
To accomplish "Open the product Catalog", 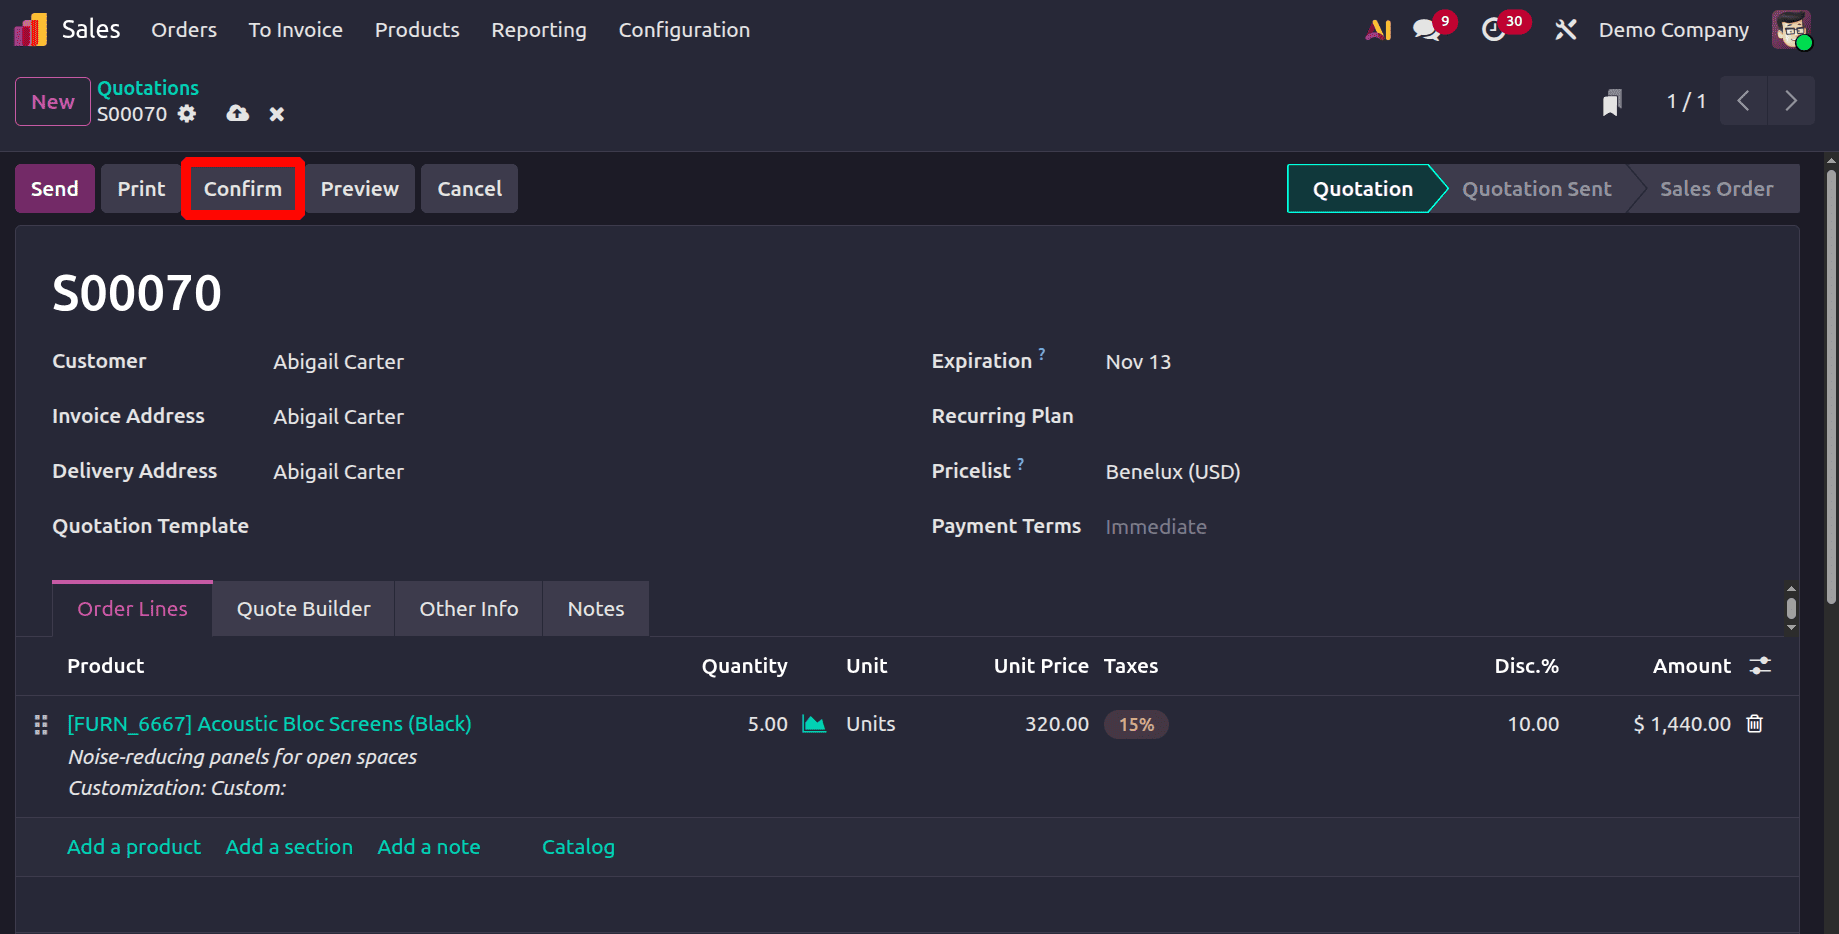I will click(578, 847).
